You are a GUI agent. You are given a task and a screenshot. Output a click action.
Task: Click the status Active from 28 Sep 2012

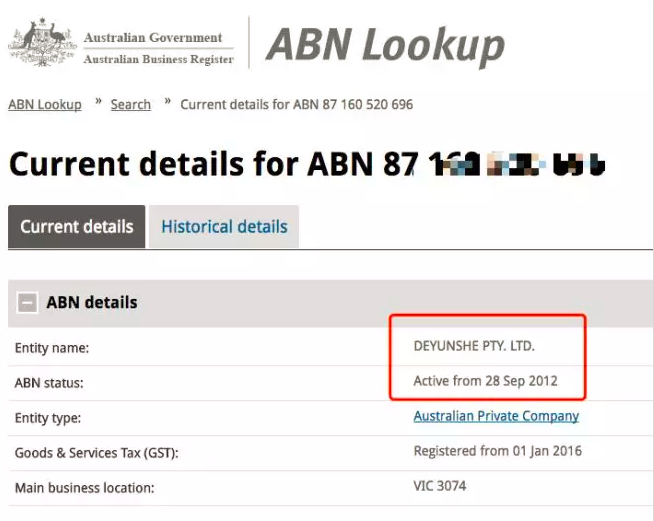[485, 381]
